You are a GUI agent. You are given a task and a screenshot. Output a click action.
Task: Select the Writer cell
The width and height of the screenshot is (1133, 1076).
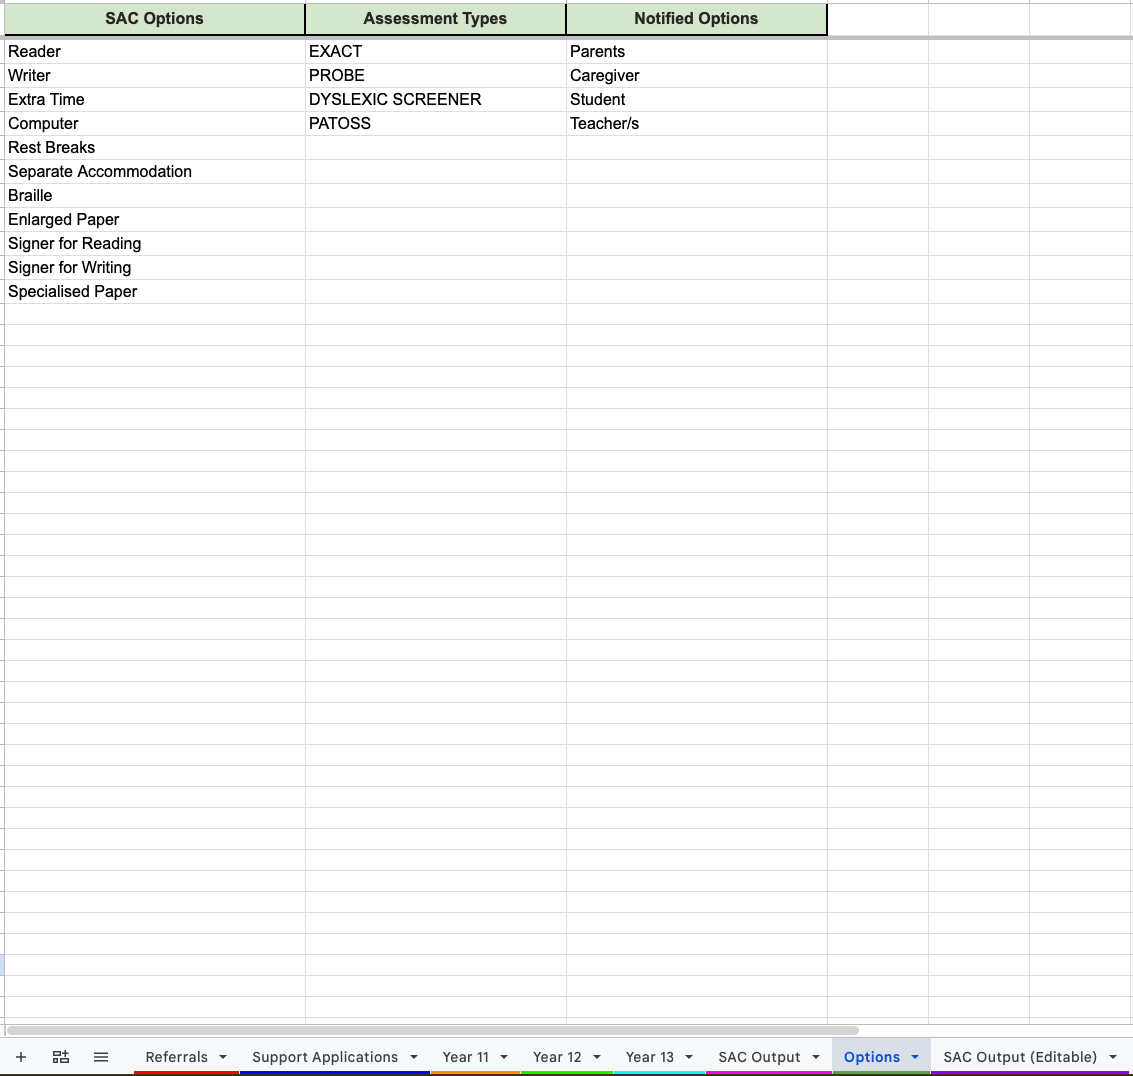coord(155,75)
